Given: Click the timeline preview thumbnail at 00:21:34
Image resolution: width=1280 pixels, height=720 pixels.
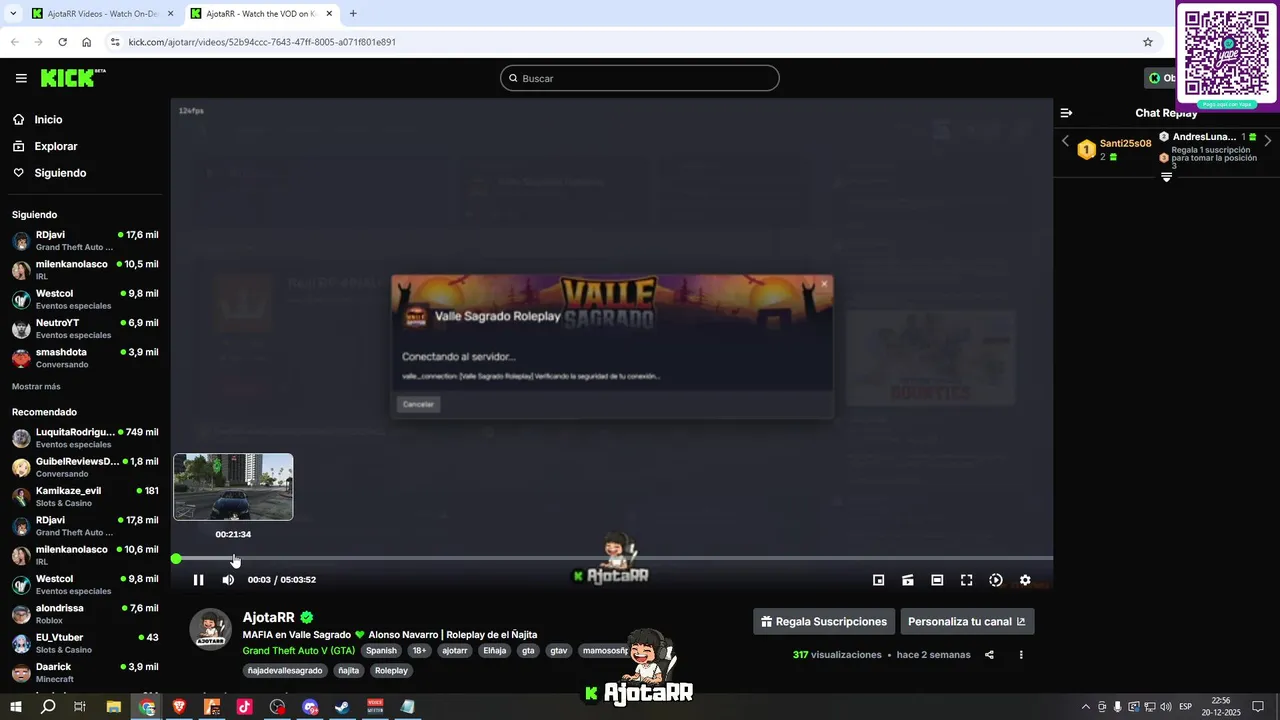Looking at the screenshot, I should pyautogui.click(x=233, y=487).
